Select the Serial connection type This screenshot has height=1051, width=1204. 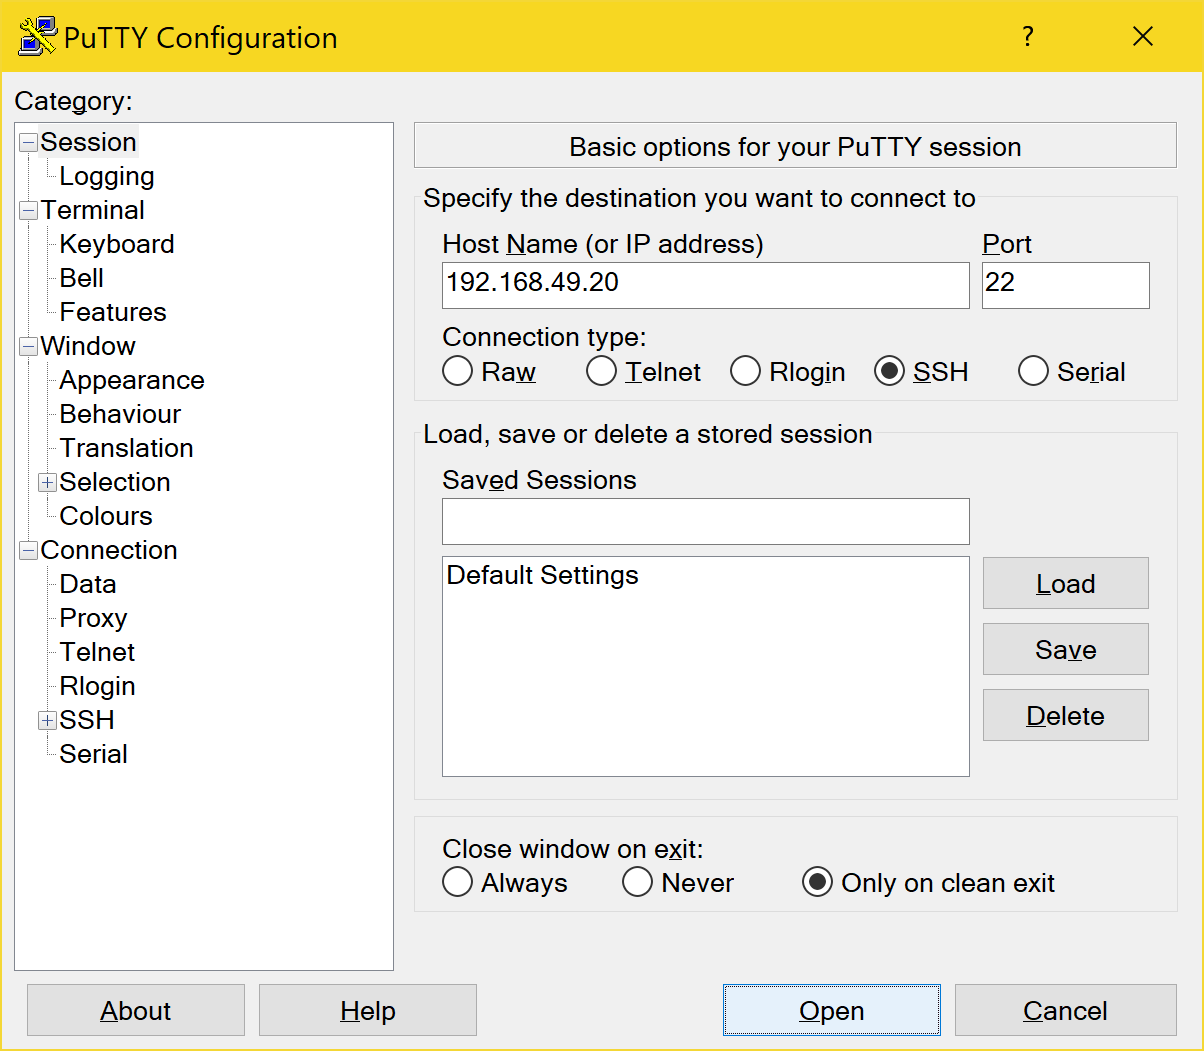point(1033,371)
